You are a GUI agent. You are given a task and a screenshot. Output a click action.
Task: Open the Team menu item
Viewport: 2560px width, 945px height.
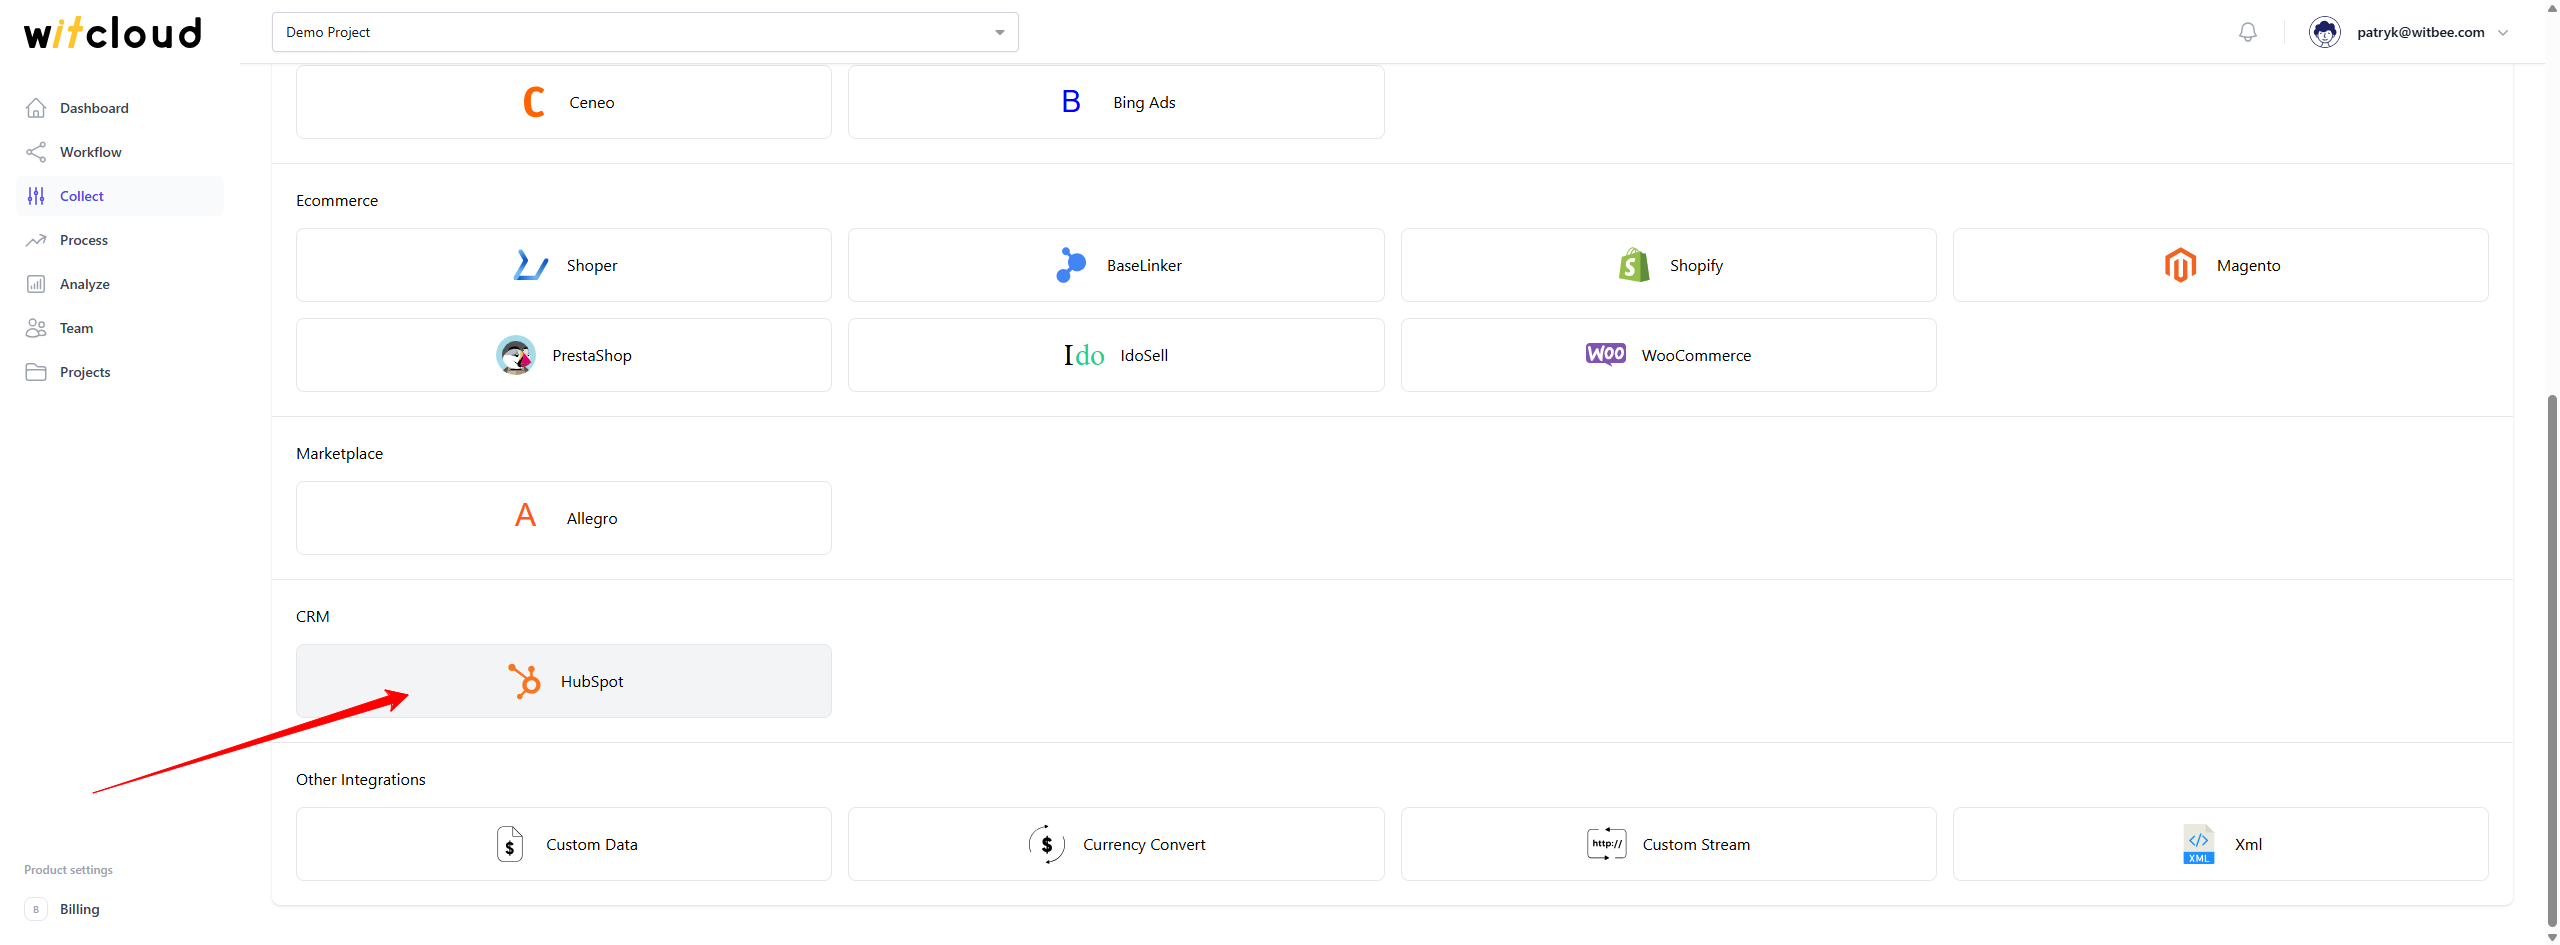[x=120, y=328]
